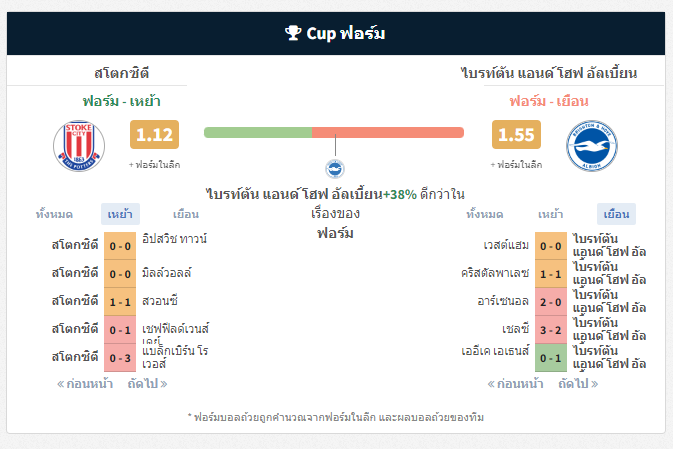Screen dimensions: 673x449
Task: Click the large Brighton & Hove Albion crest
Action: click(592, 146)
